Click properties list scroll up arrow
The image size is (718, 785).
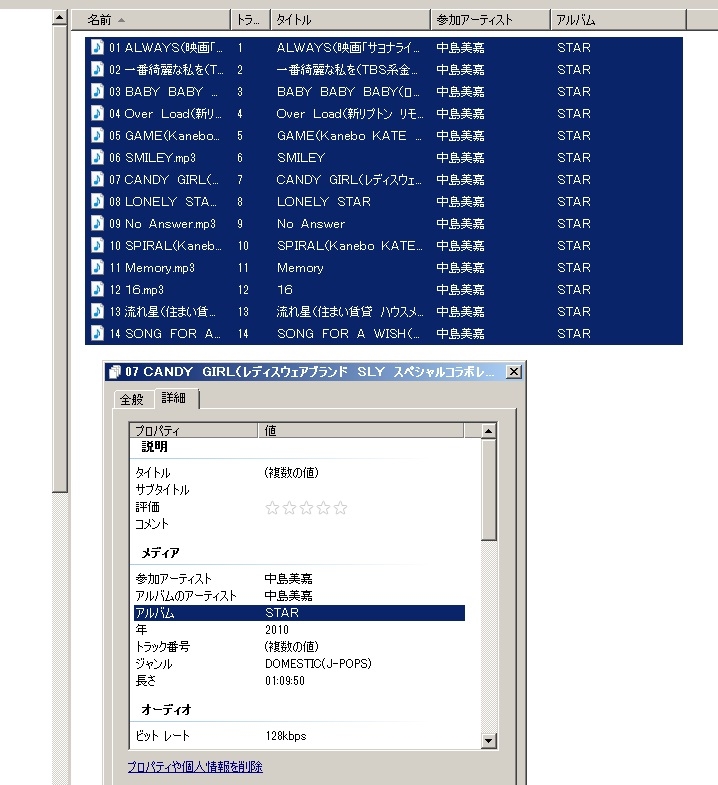click(488, 431)
